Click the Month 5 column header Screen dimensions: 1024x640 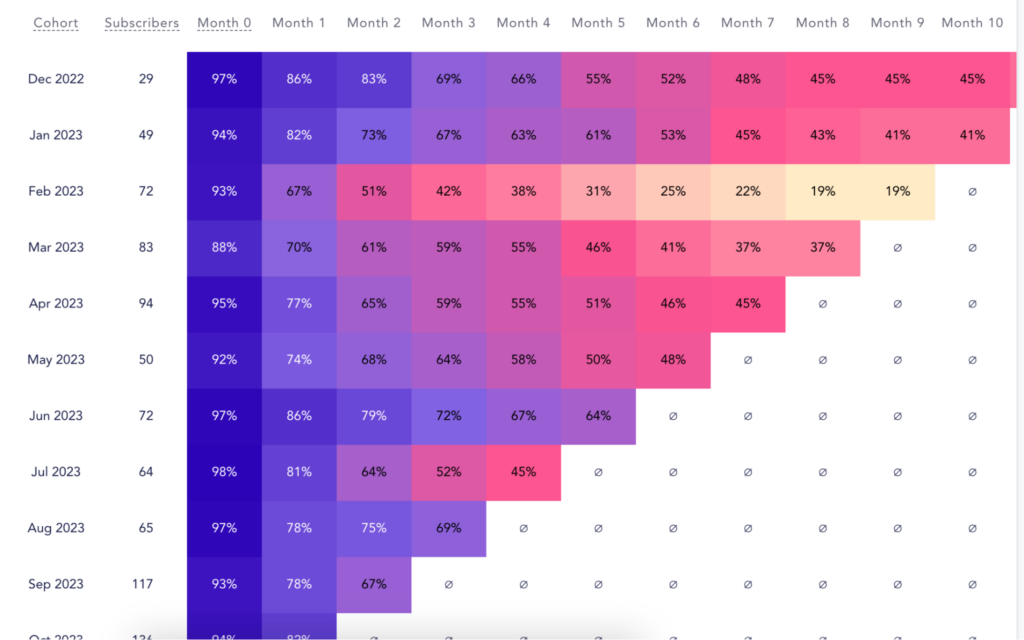click(598, 22)
